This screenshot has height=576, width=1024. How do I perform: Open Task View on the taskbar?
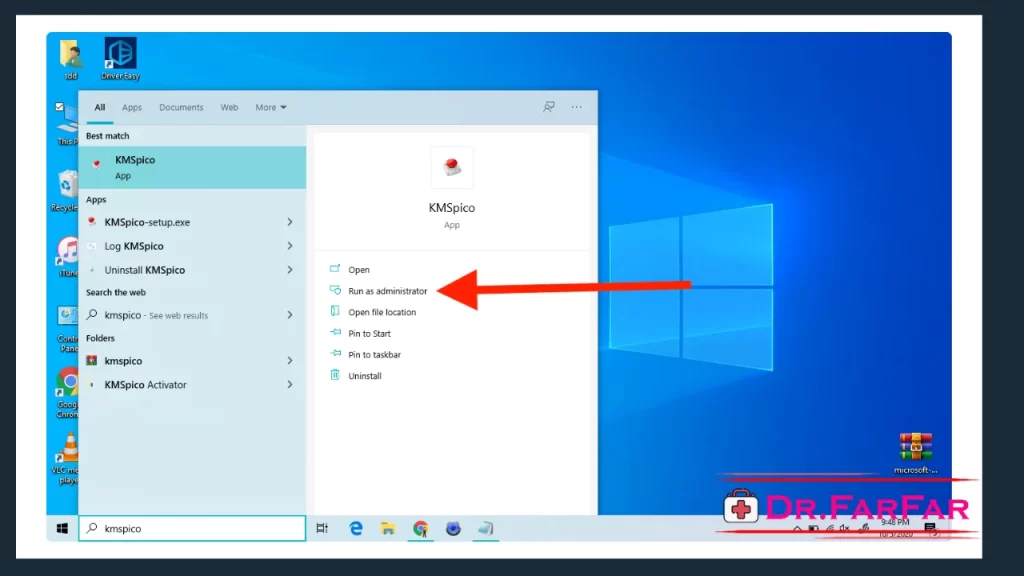(x=322, y=528)
